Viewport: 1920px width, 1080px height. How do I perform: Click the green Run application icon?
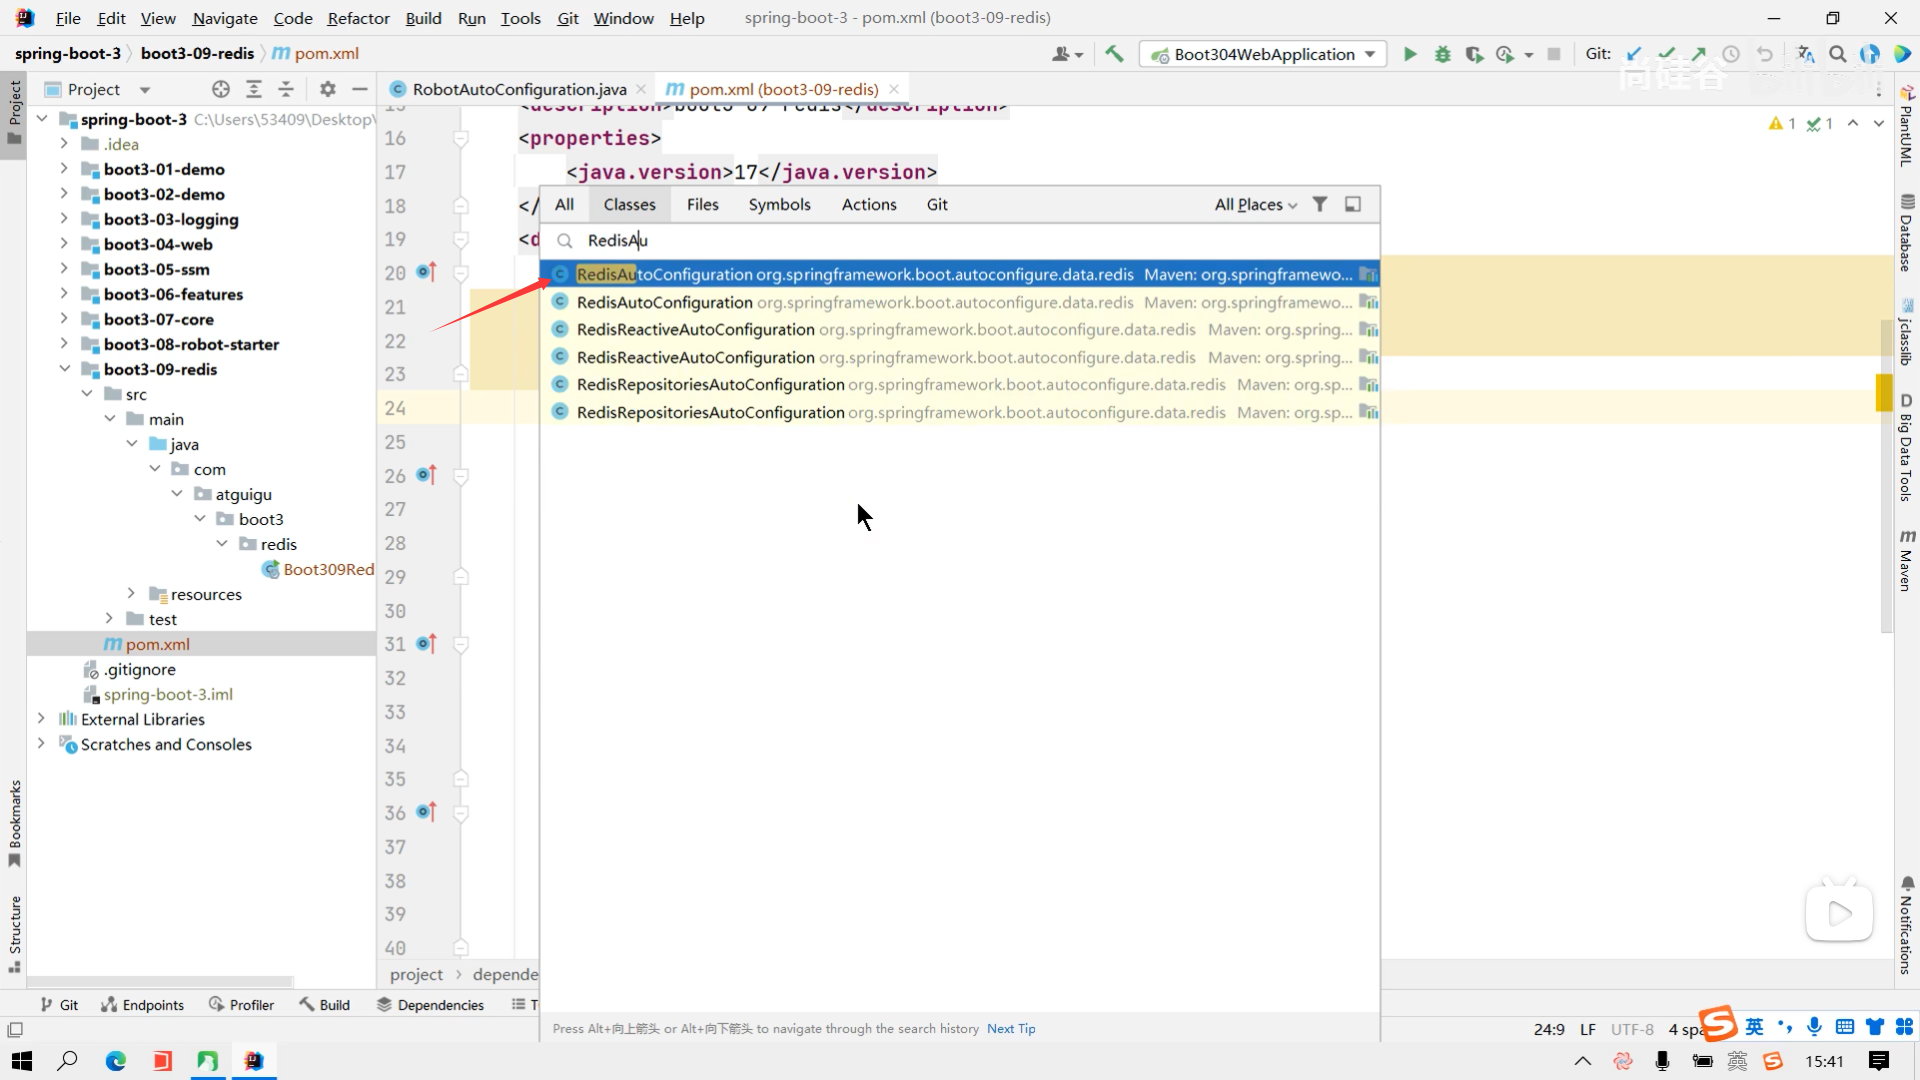click(1410, 54)
